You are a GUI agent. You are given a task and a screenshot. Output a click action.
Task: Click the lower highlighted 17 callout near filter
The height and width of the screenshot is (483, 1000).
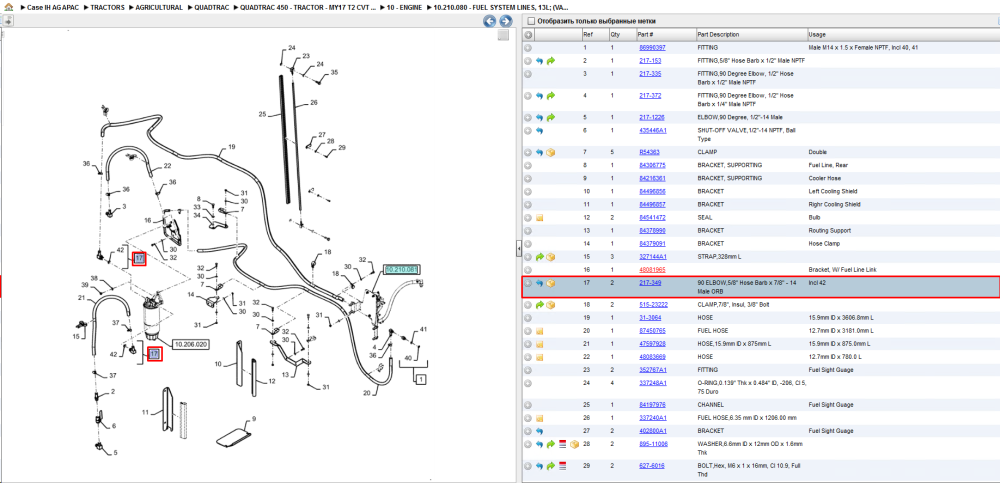[154, 353]
